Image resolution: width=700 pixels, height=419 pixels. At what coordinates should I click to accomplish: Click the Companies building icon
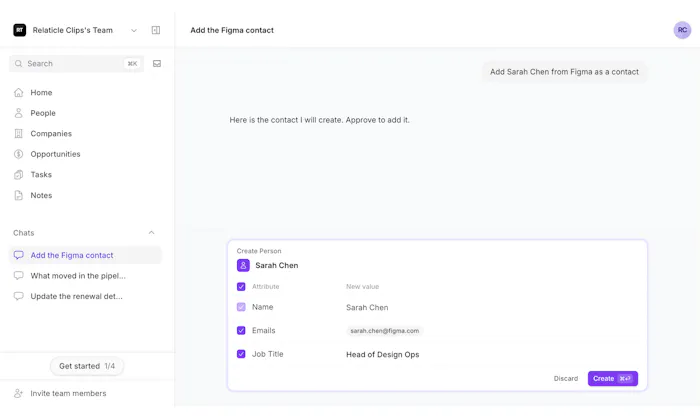tap(18, 133)
